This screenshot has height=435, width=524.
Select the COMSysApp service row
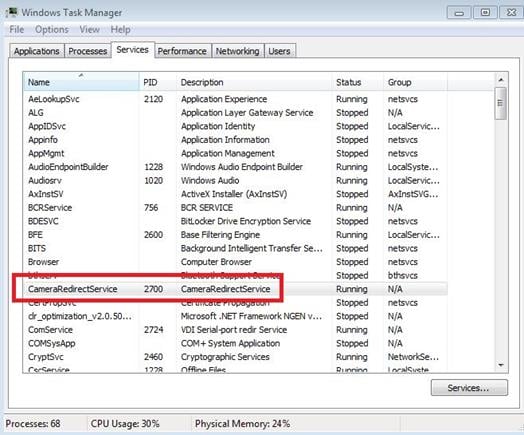[236, 343]
